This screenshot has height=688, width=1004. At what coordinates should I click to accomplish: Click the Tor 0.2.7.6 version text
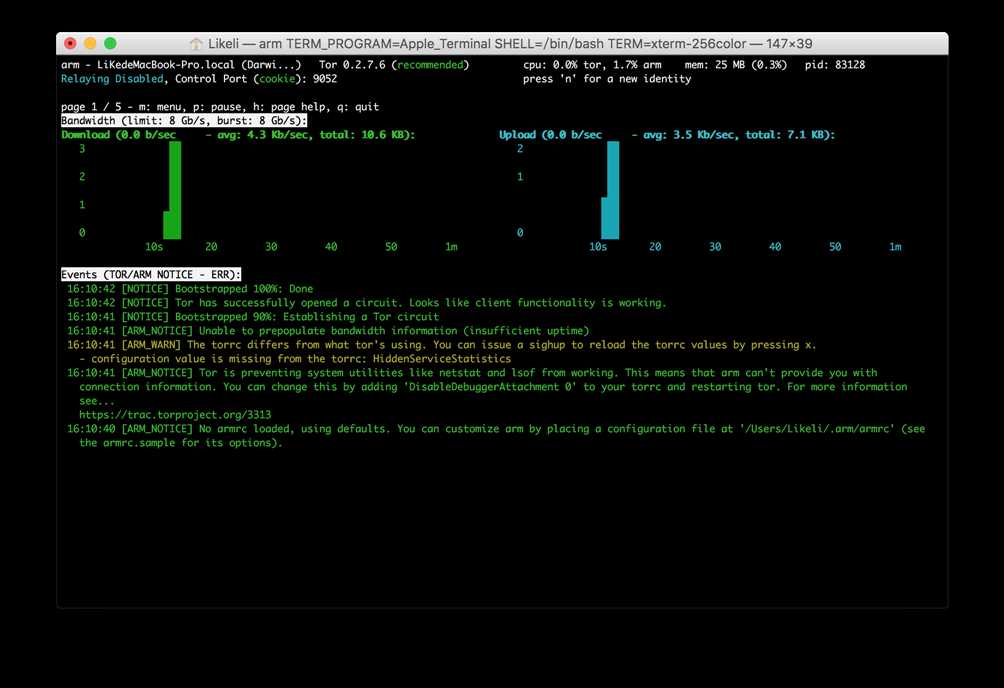(352, 65)
